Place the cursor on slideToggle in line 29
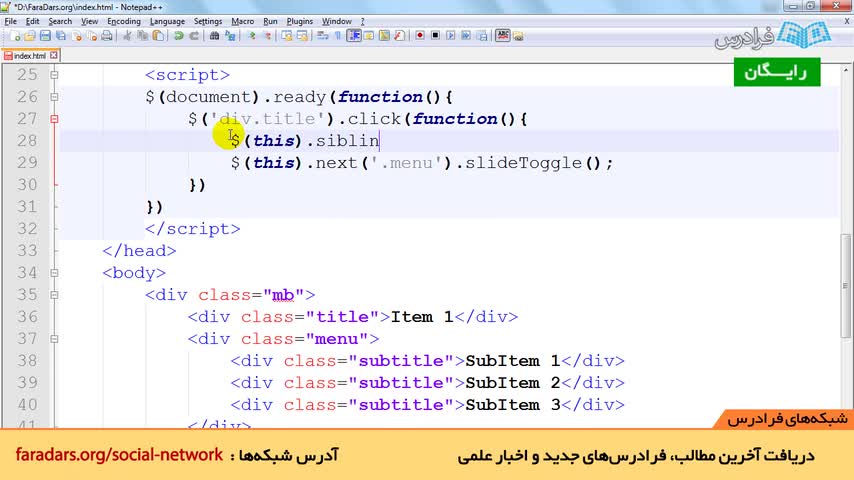The image size is (854, 480). click(523, 163)
